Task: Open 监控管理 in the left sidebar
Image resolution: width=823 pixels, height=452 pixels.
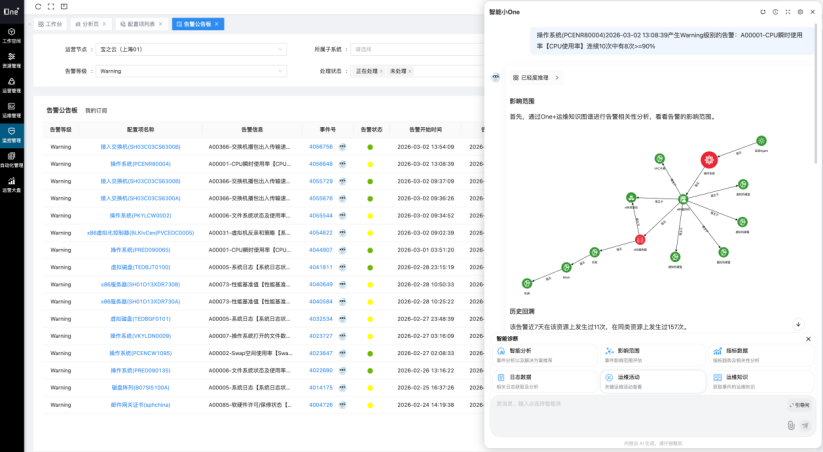Action: 12,134
